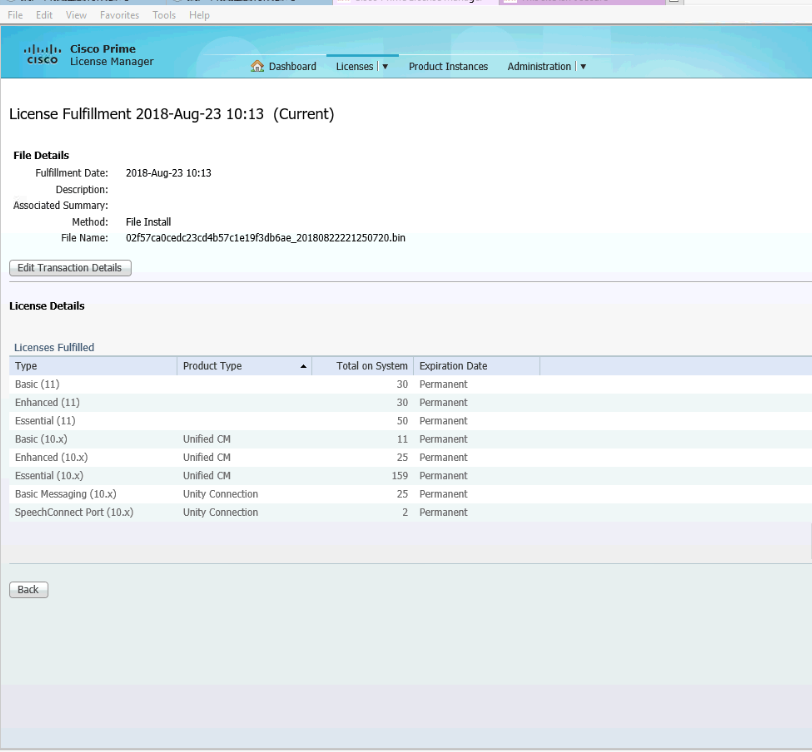Click the Dashboard home icon
The width and height of the screenshot is (812, 752).
[258, 66]
